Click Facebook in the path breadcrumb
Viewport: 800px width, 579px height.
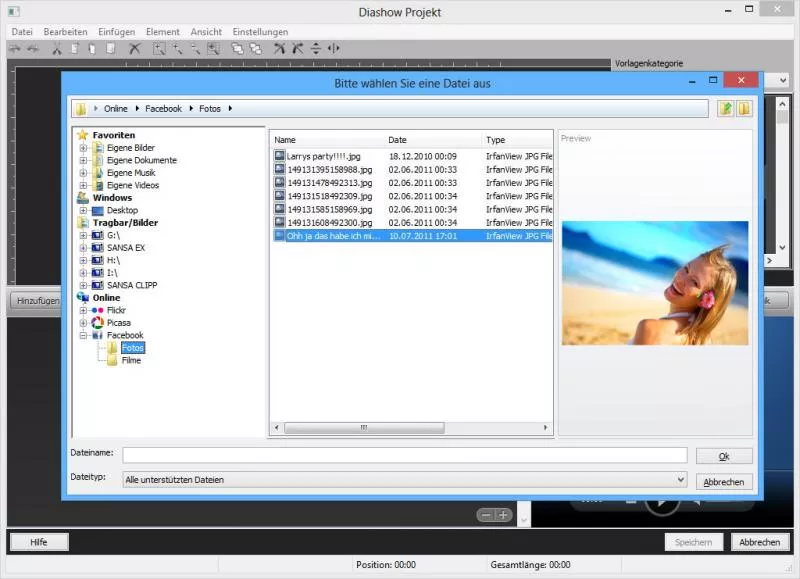(163, 109)
